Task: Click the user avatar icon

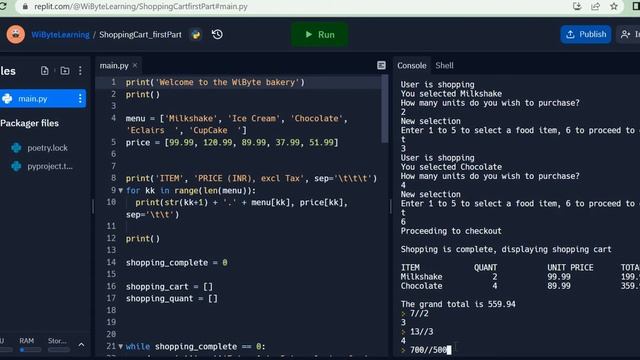Action: click(16, 34)
